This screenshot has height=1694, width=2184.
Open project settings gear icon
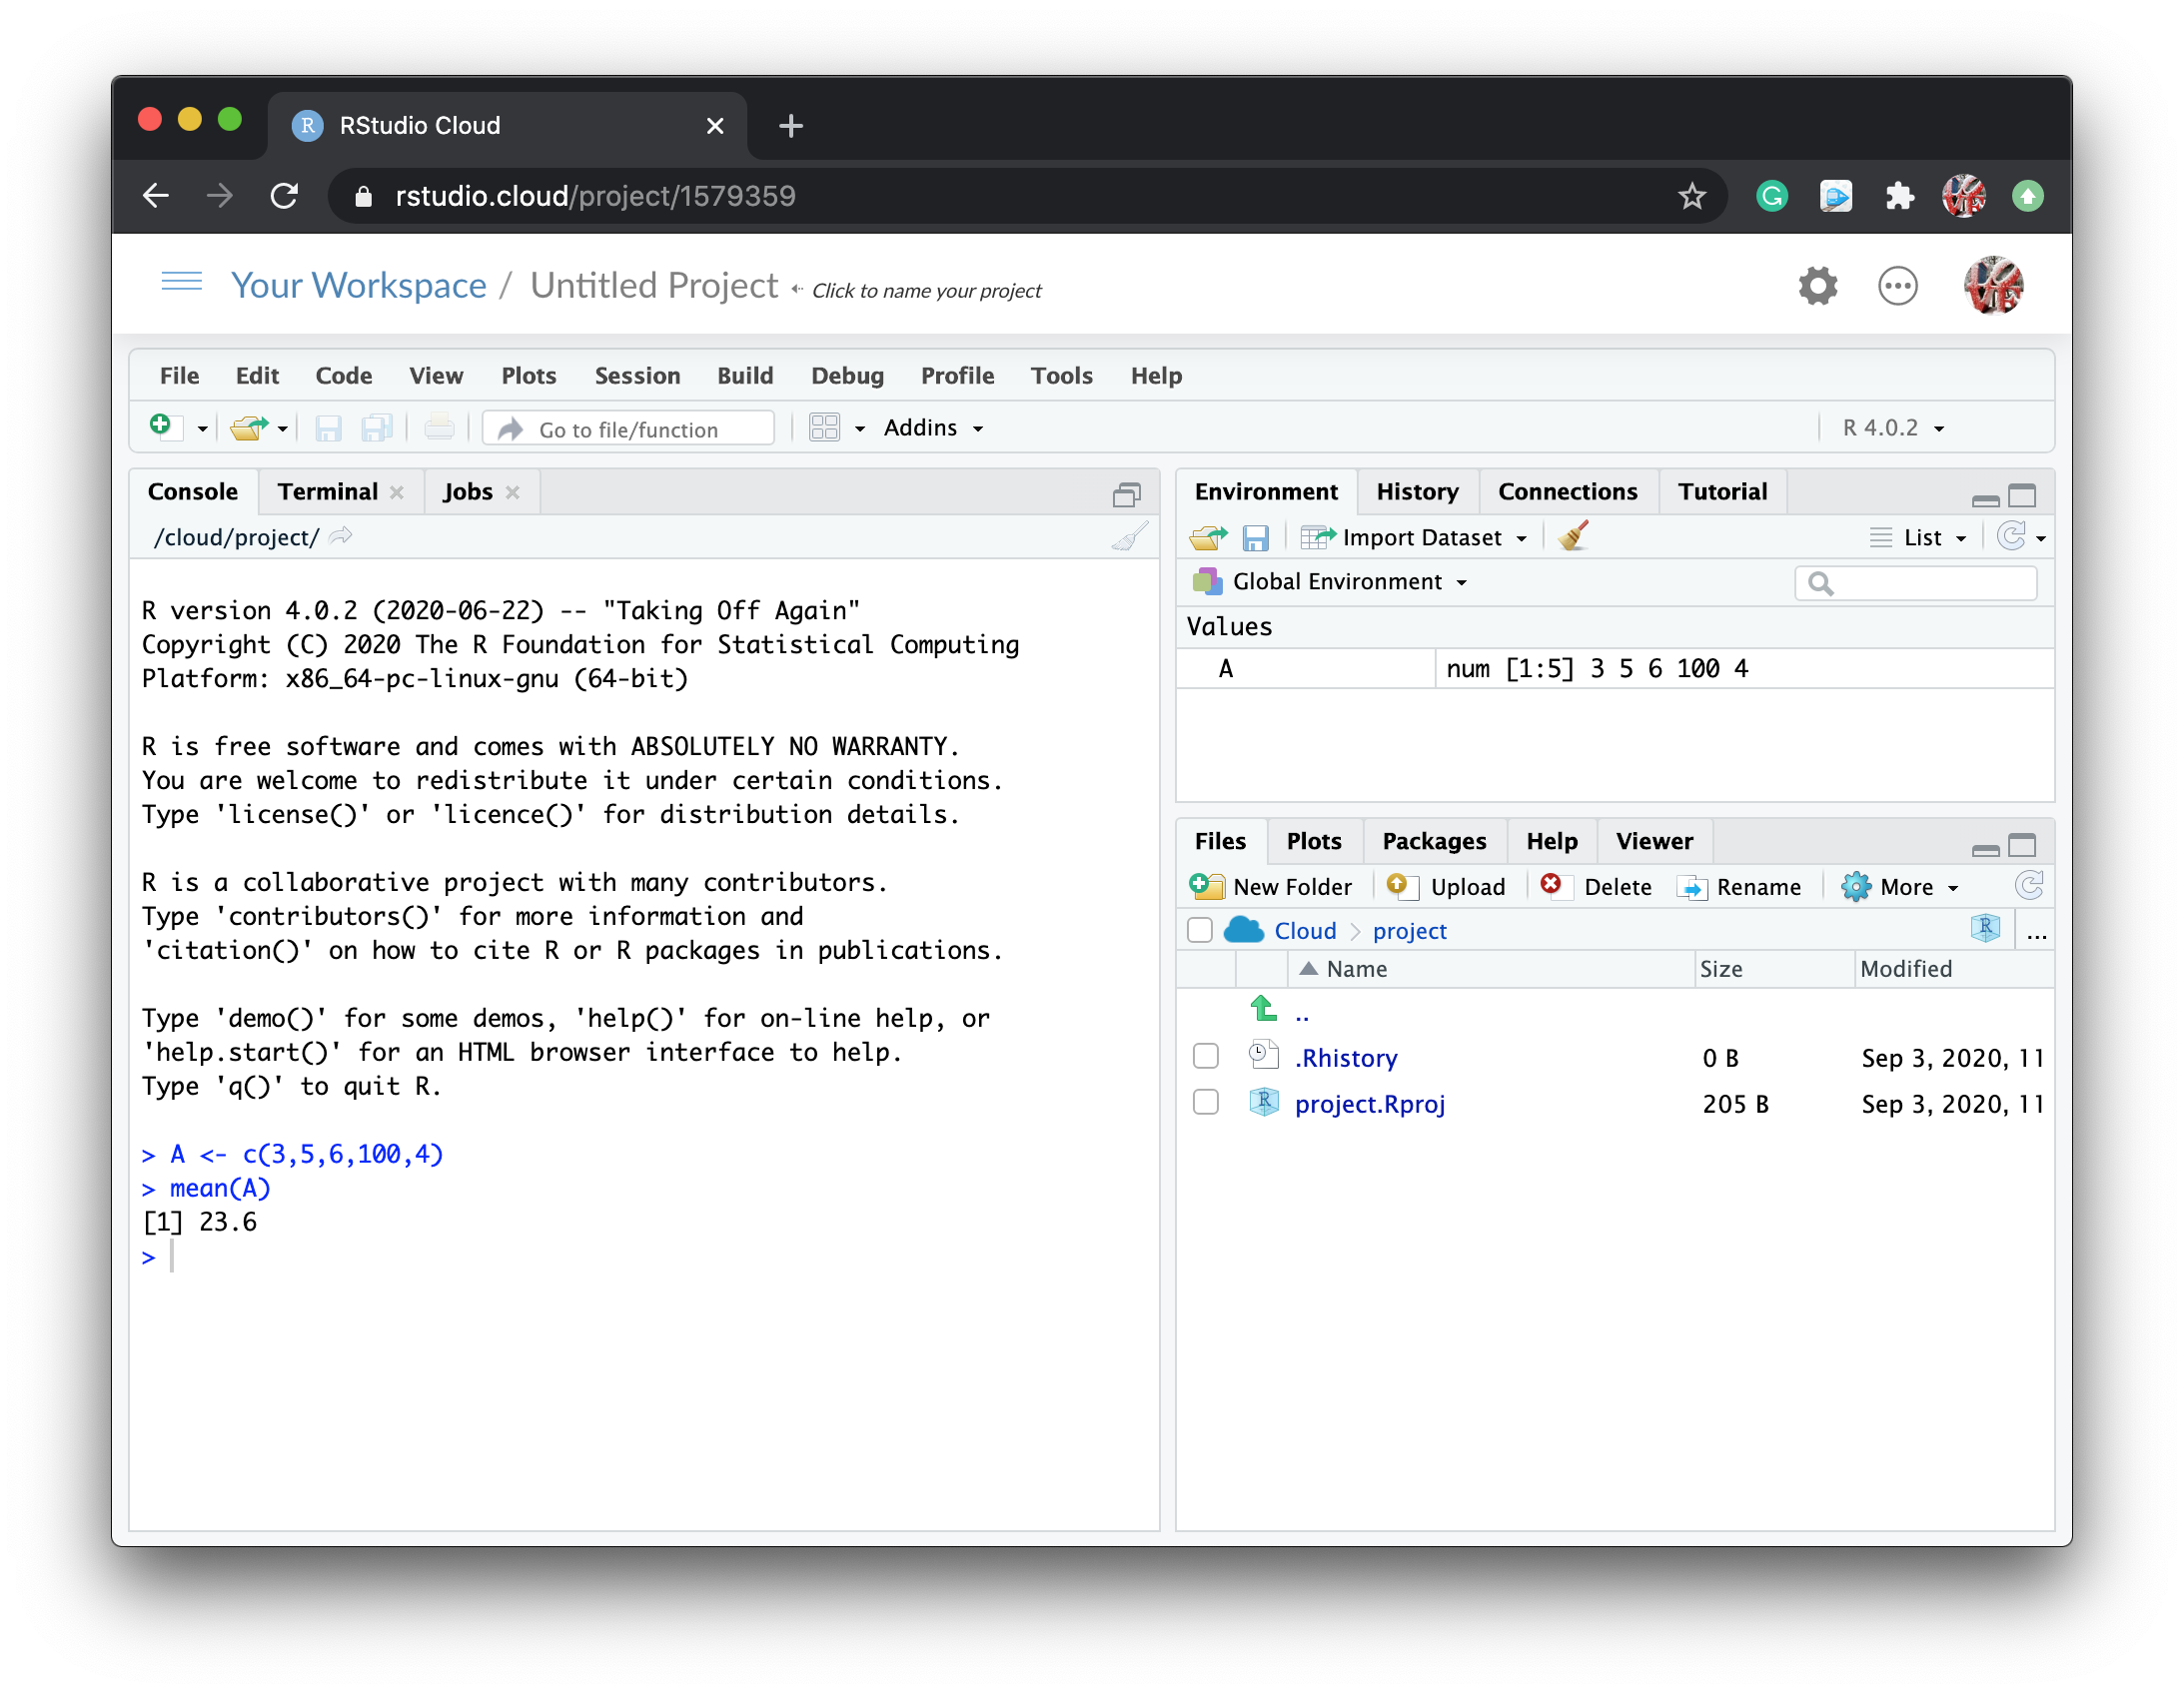point(1817,287)
